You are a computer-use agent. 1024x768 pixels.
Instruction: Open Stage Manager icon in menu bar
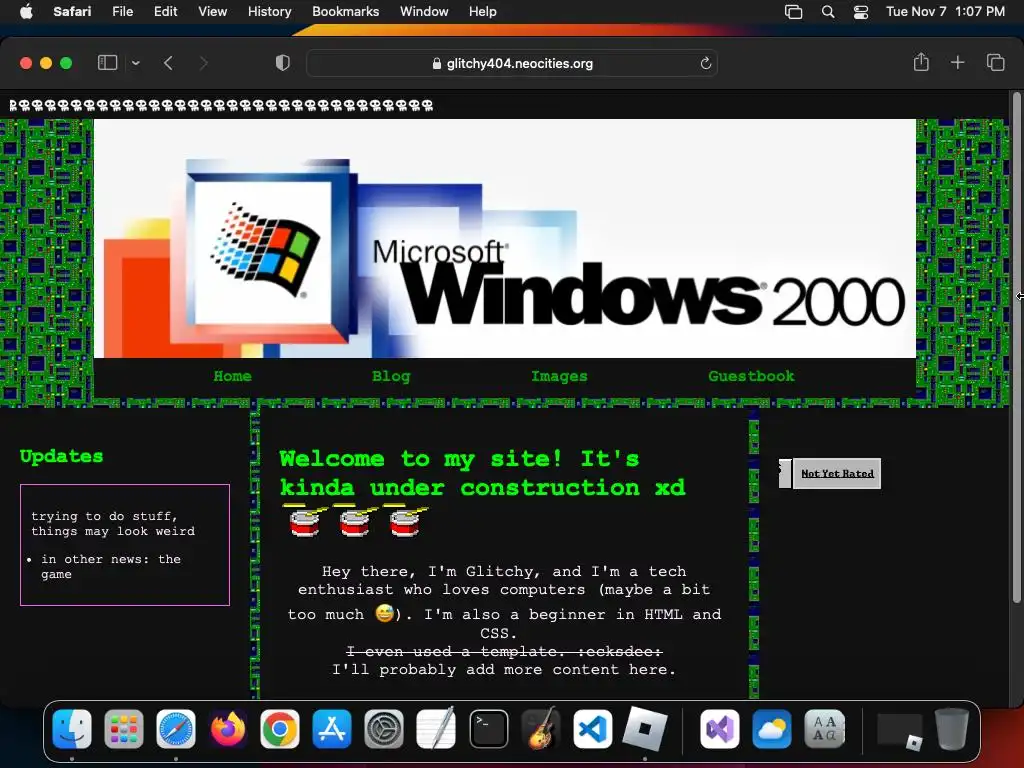tap(793, 12)
